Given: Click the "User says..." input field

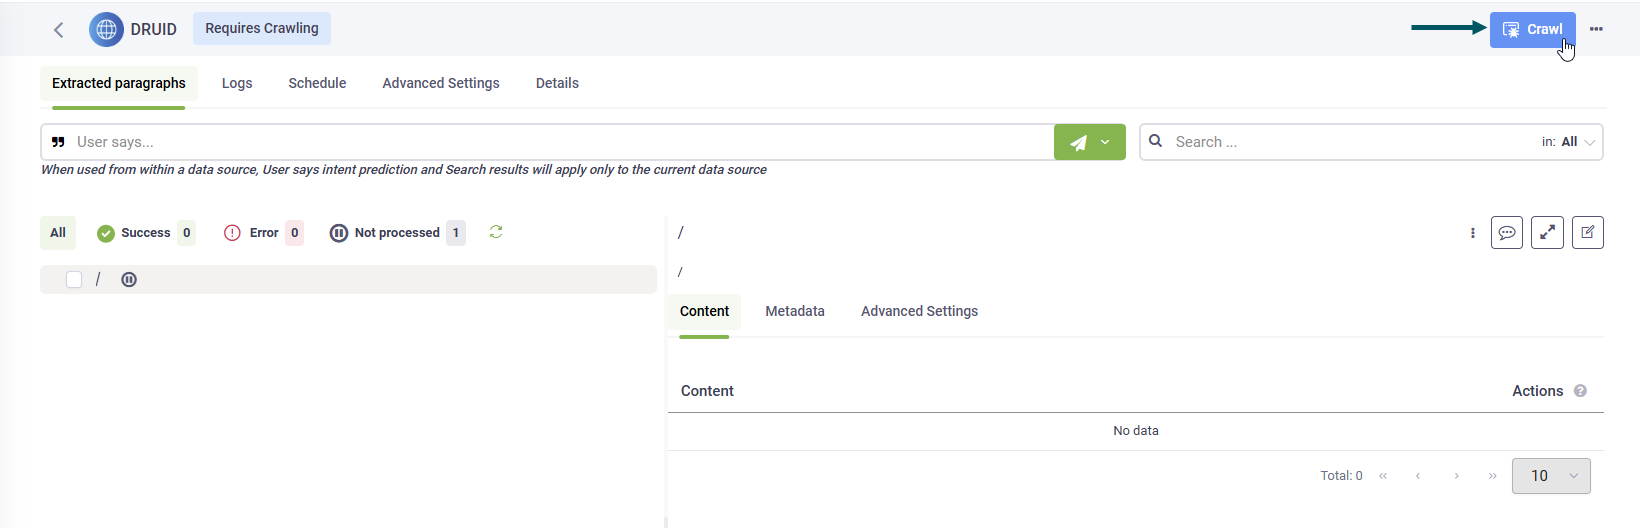Looking at the screenshot, I should pyautogui.click(x=560, y=142).
